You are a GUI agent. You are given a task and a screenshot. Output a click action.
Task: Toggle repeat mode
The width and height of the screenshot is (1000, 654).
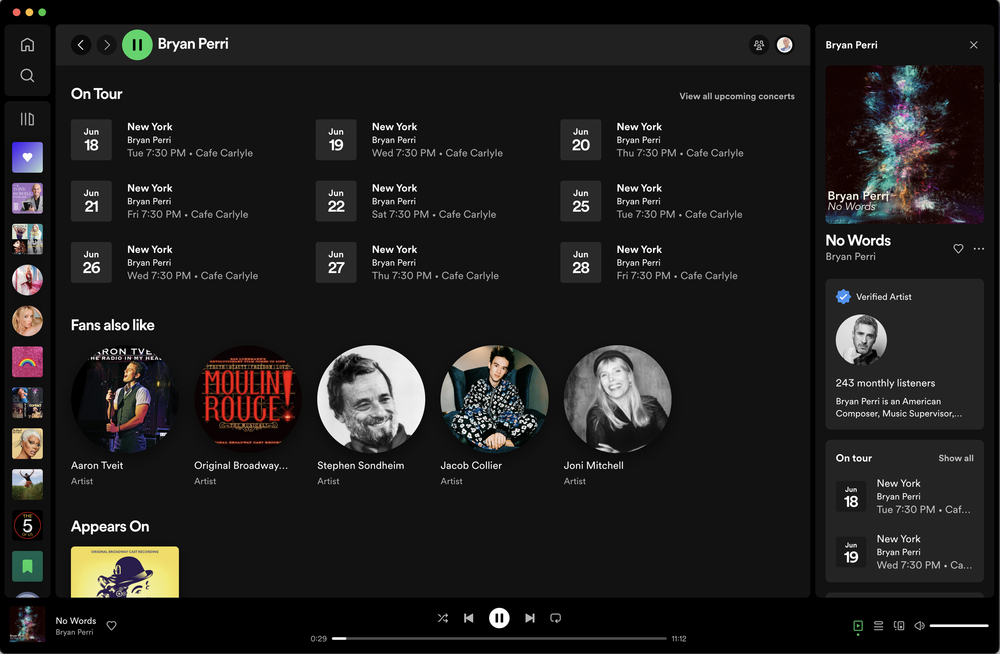click(x=555, y=618)
